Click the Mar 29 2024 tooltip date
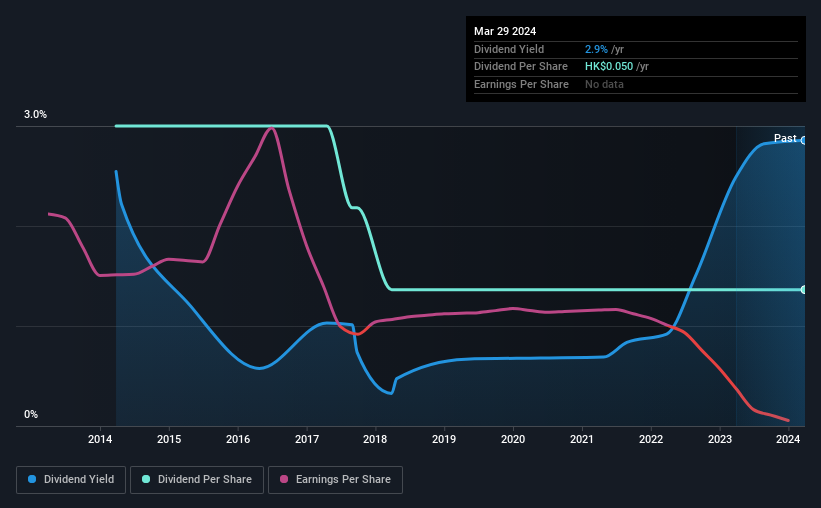This screenshot has height=508, width=821. click(505, 31)
